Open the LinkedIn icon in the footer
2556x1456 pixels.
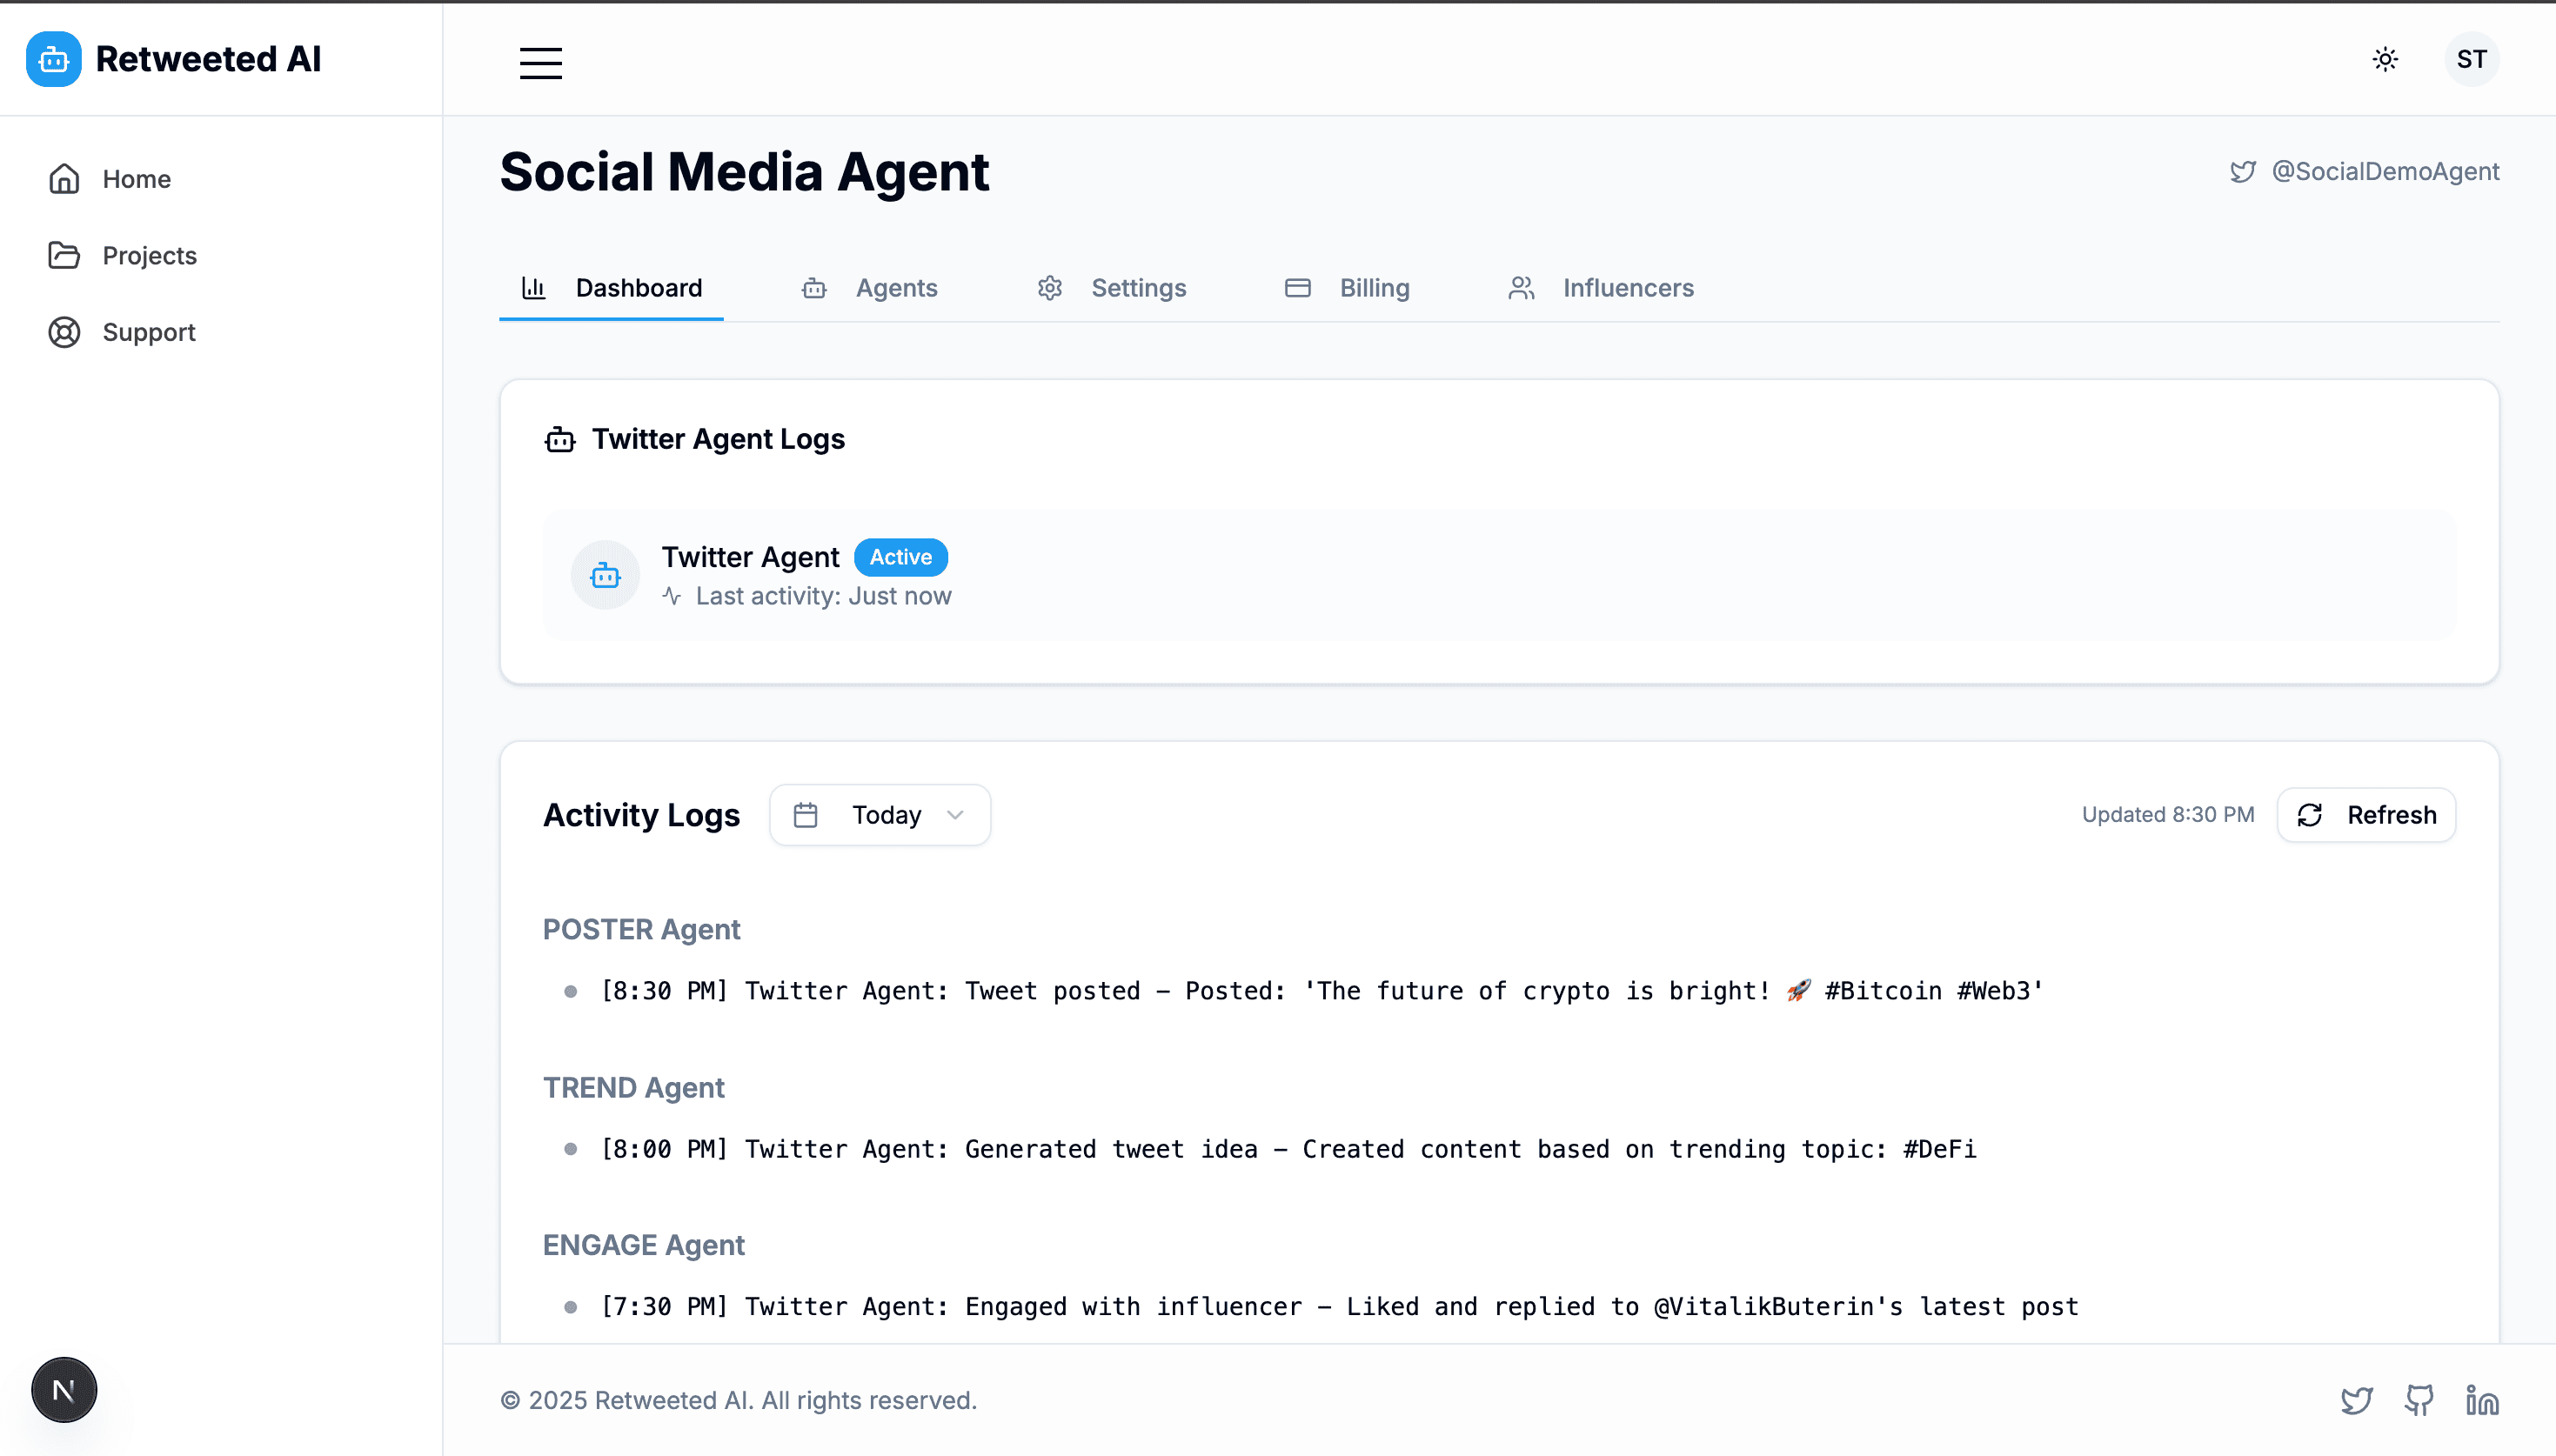[x=2482, y=1400]
